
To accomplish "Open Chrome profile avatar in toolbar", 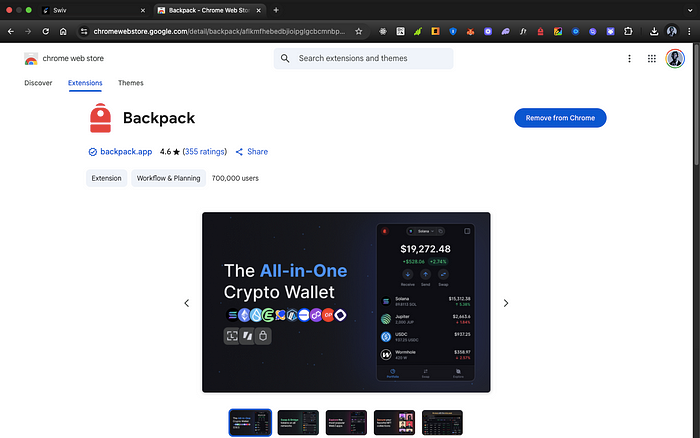I will (671, 31).
